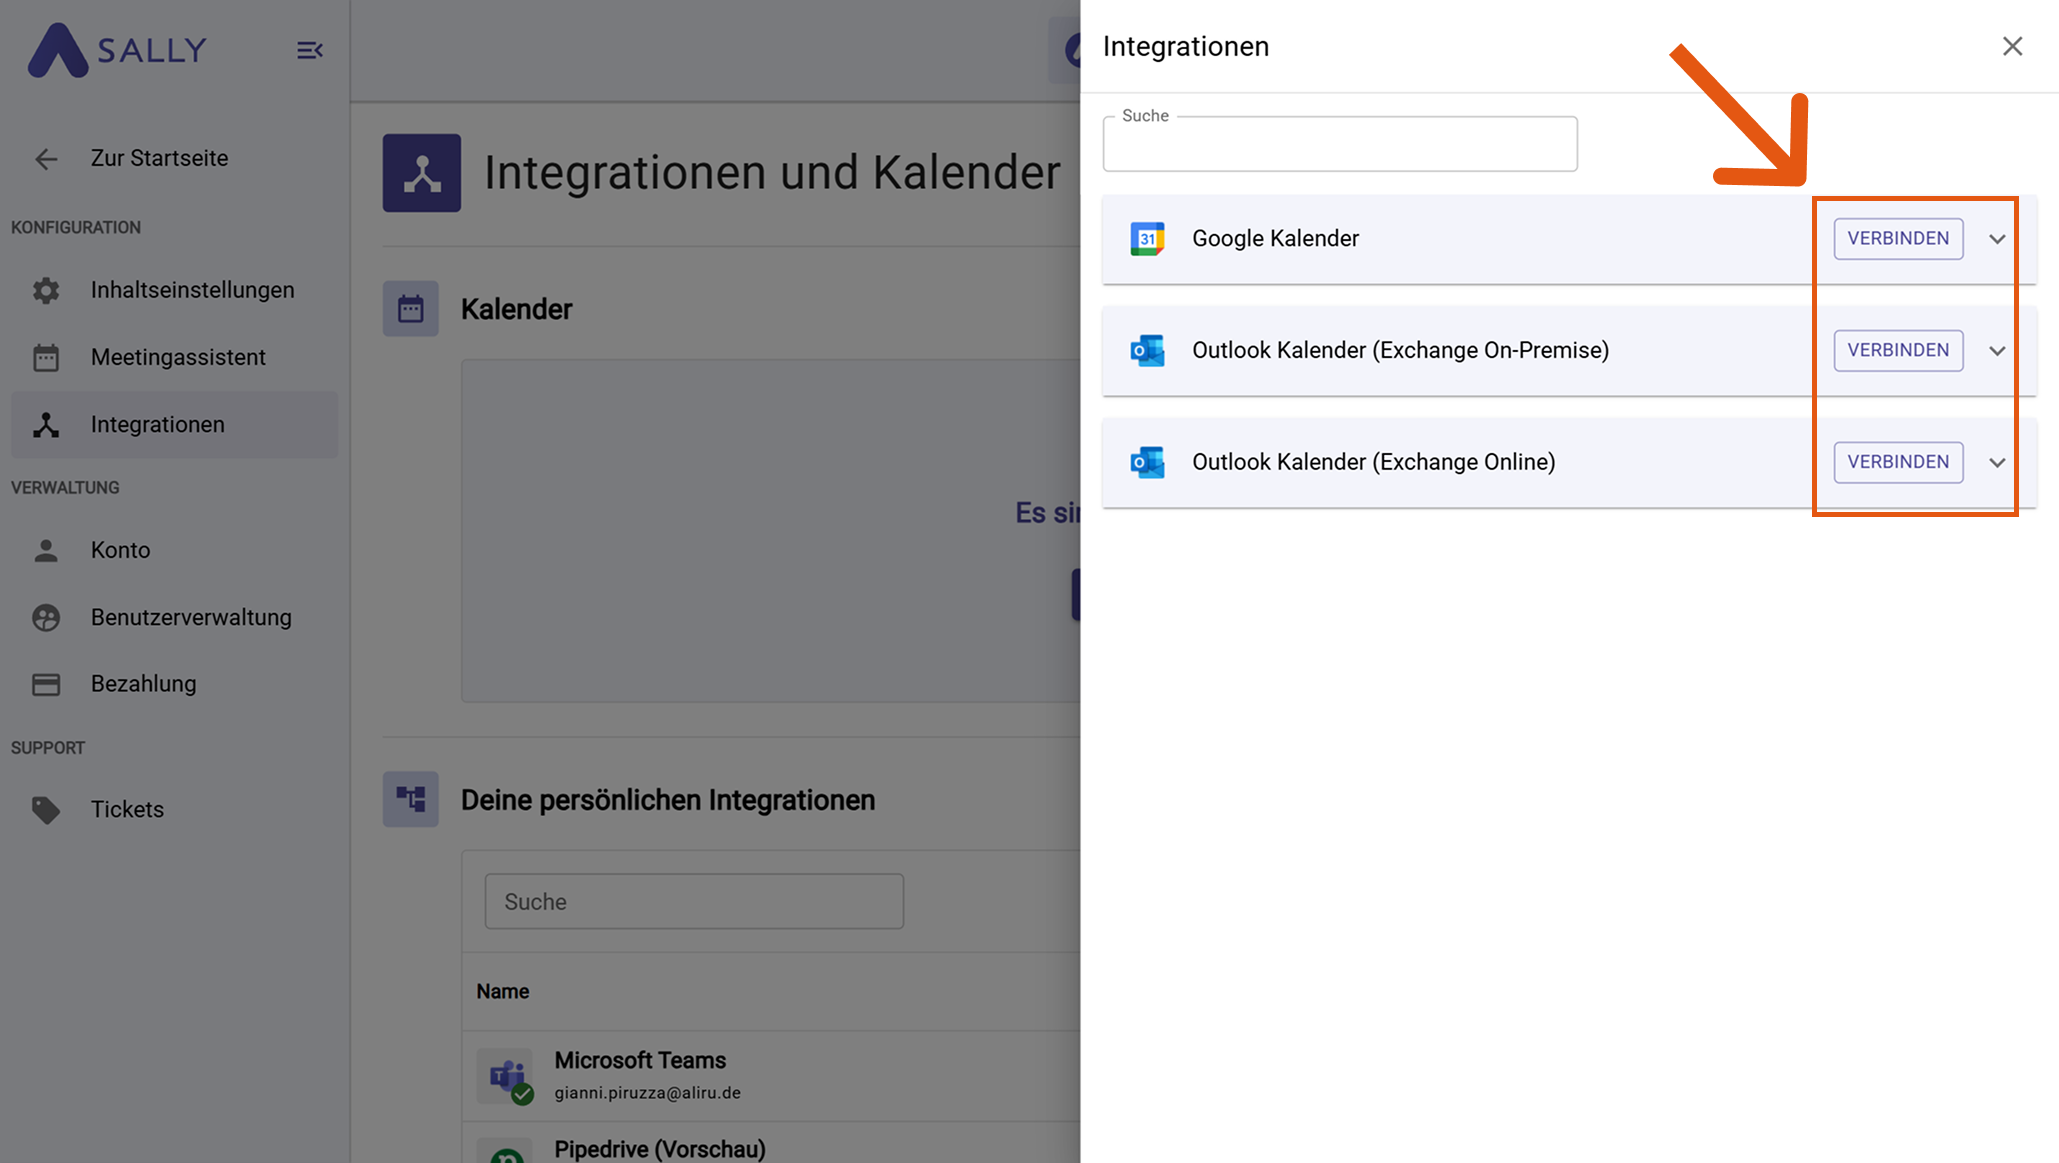Click the gear icon for Inhaltseinstellungen
This screenshot has width=2059, height=1163.
tap(46, 290)
